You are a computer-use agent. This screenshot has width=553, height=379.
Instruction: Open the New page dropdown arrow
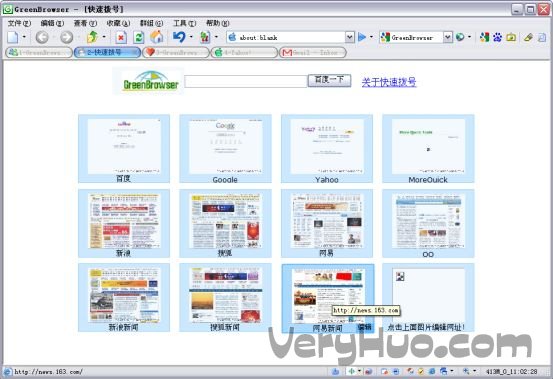pyautogui.click(x=24, y=37)
